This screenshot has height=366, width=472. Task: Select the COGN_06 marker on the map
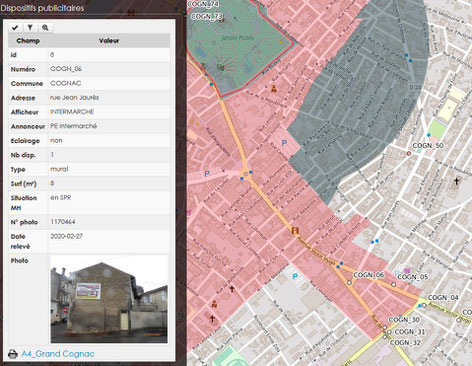[349, 283]
